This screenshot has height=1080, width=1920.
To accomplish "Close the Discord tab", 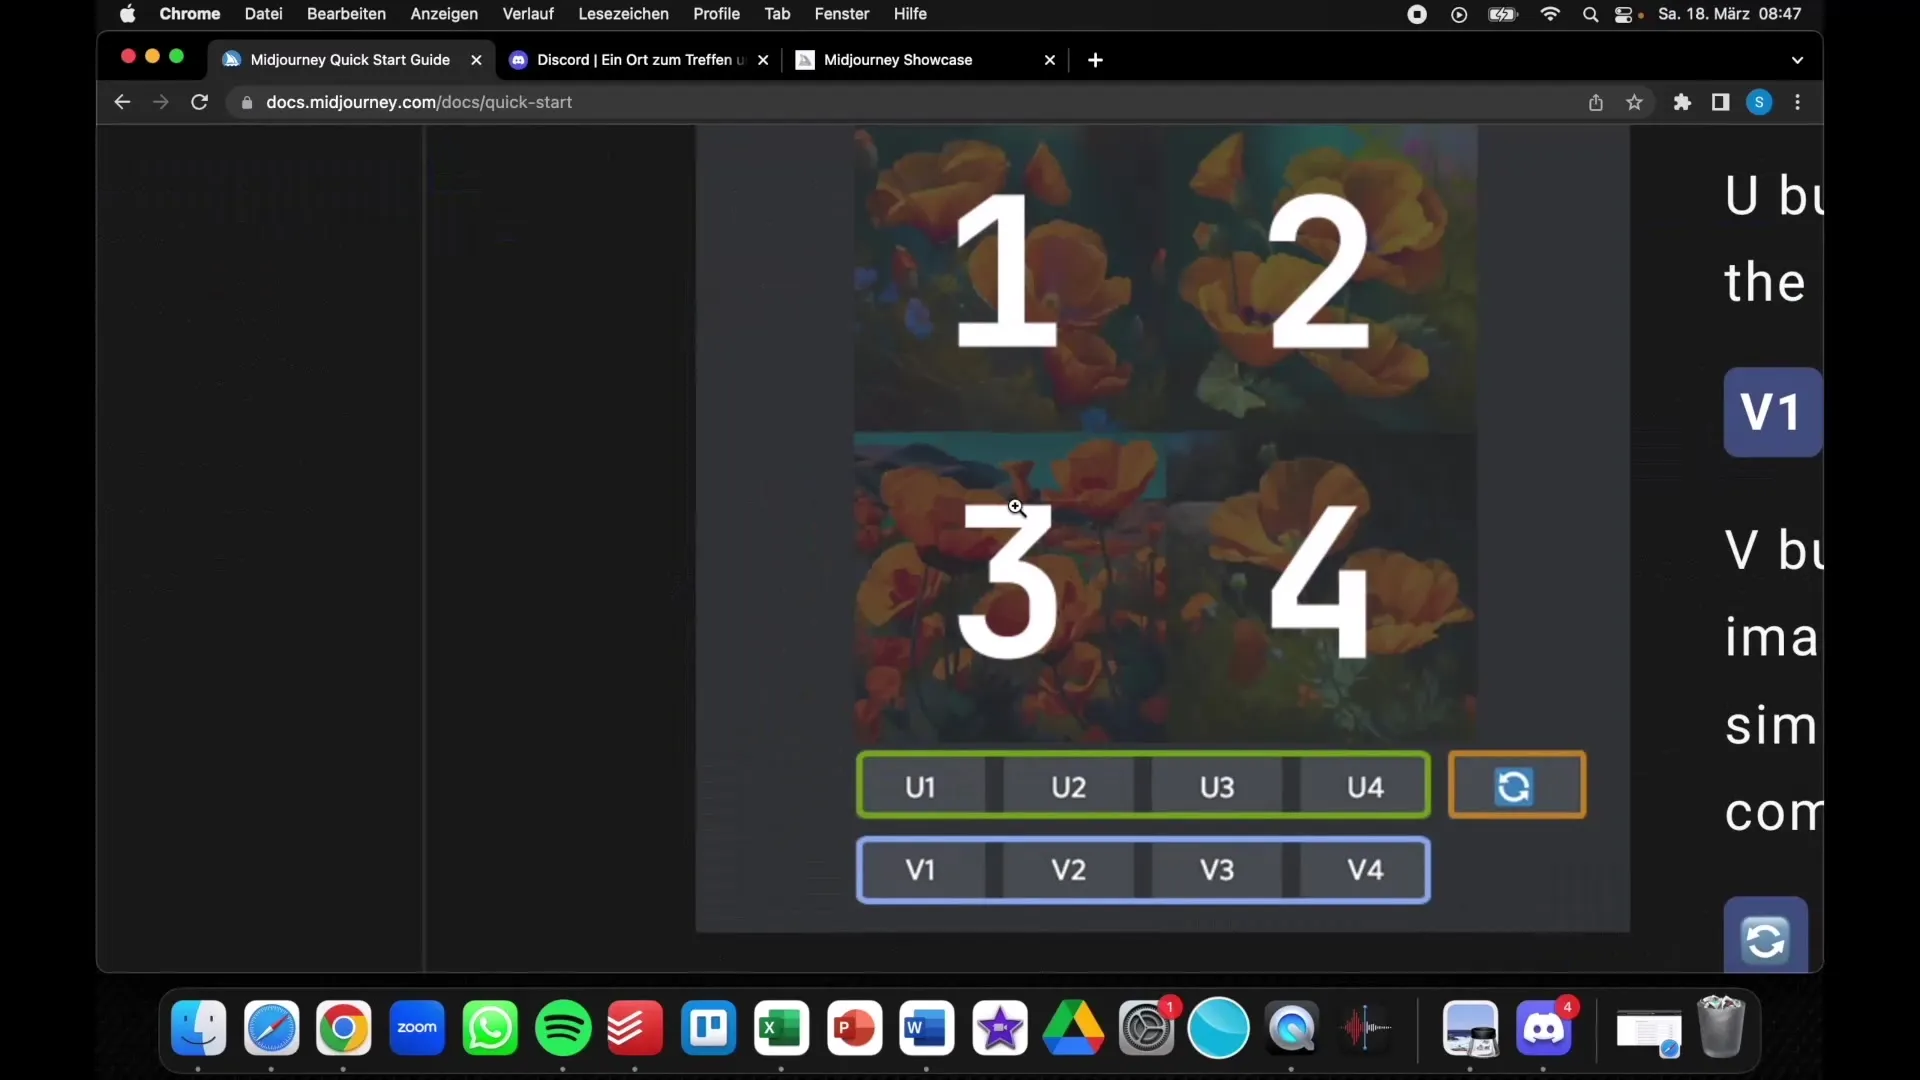I will (763, 60).
